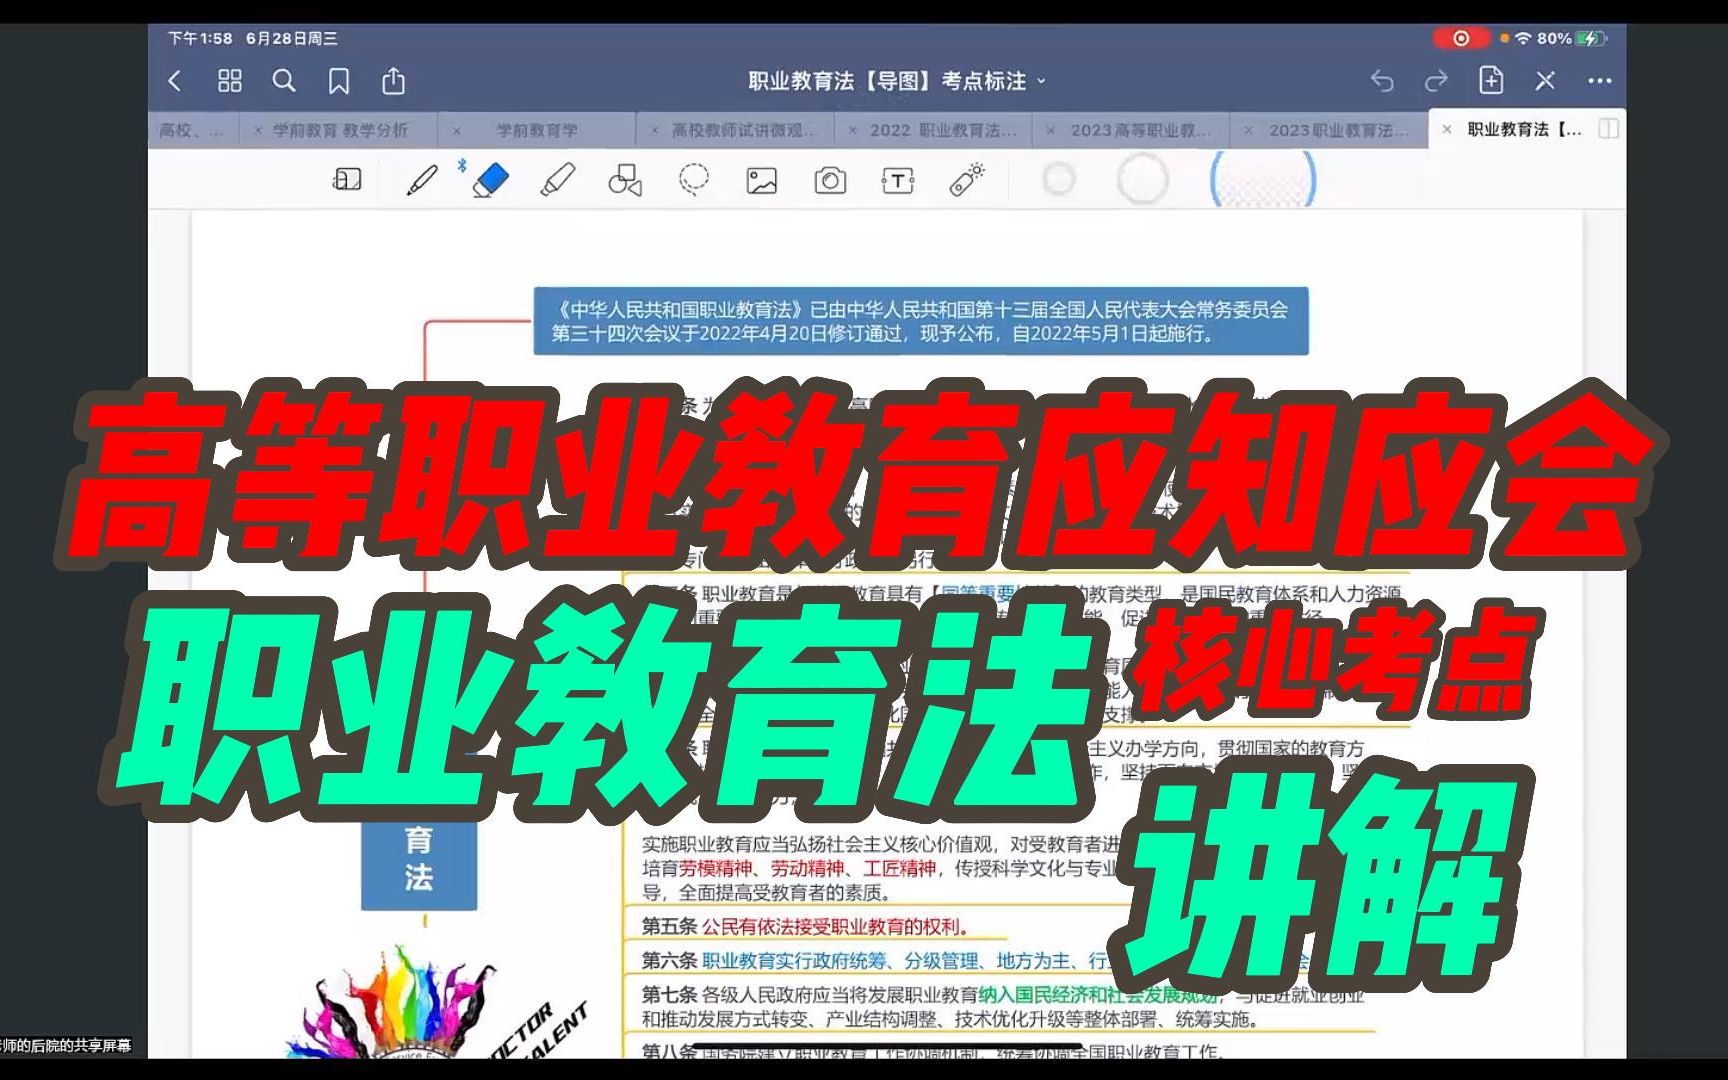The image size is (1728, 1080).
Task: Open the search magnifier
Action: 284,81
